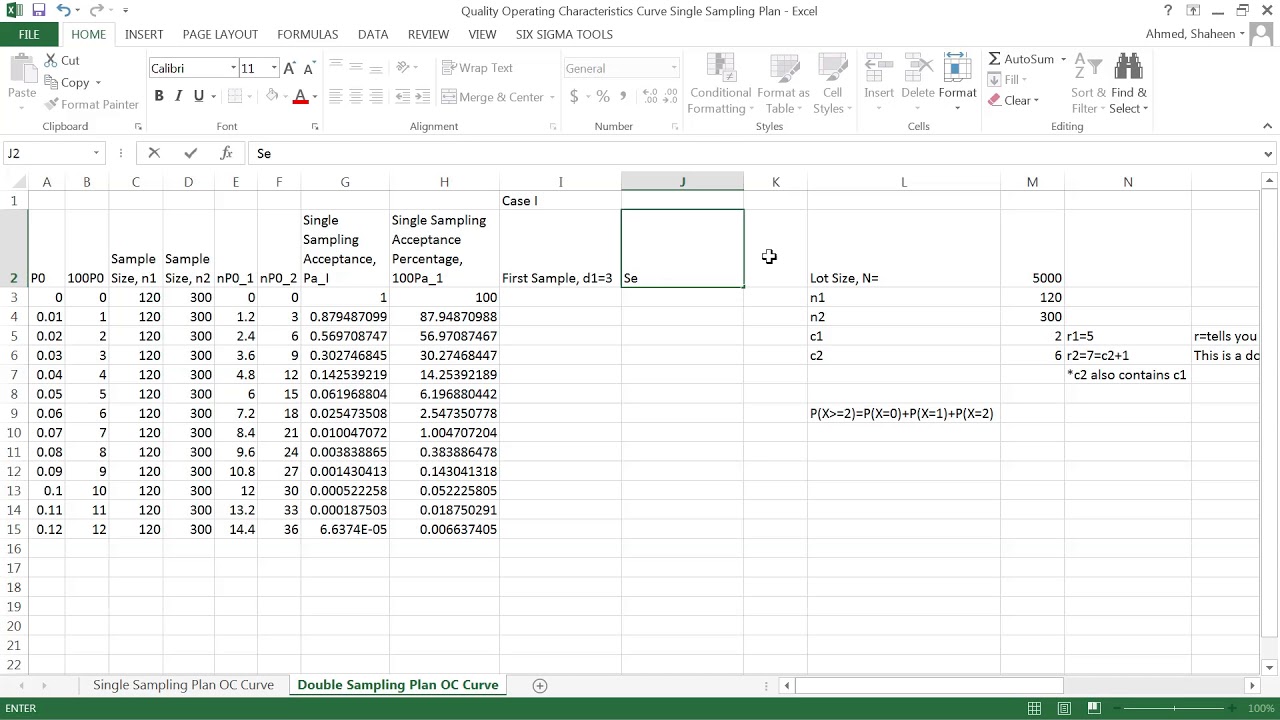
Task: Collapse the ribbon with the arrow
Action: coord(1267,126)
